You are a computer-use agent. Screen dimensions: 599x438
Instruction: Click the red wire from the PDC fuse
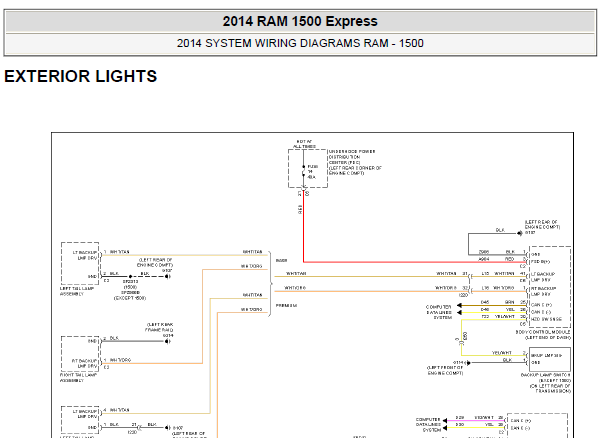click(x=304, y=229)
